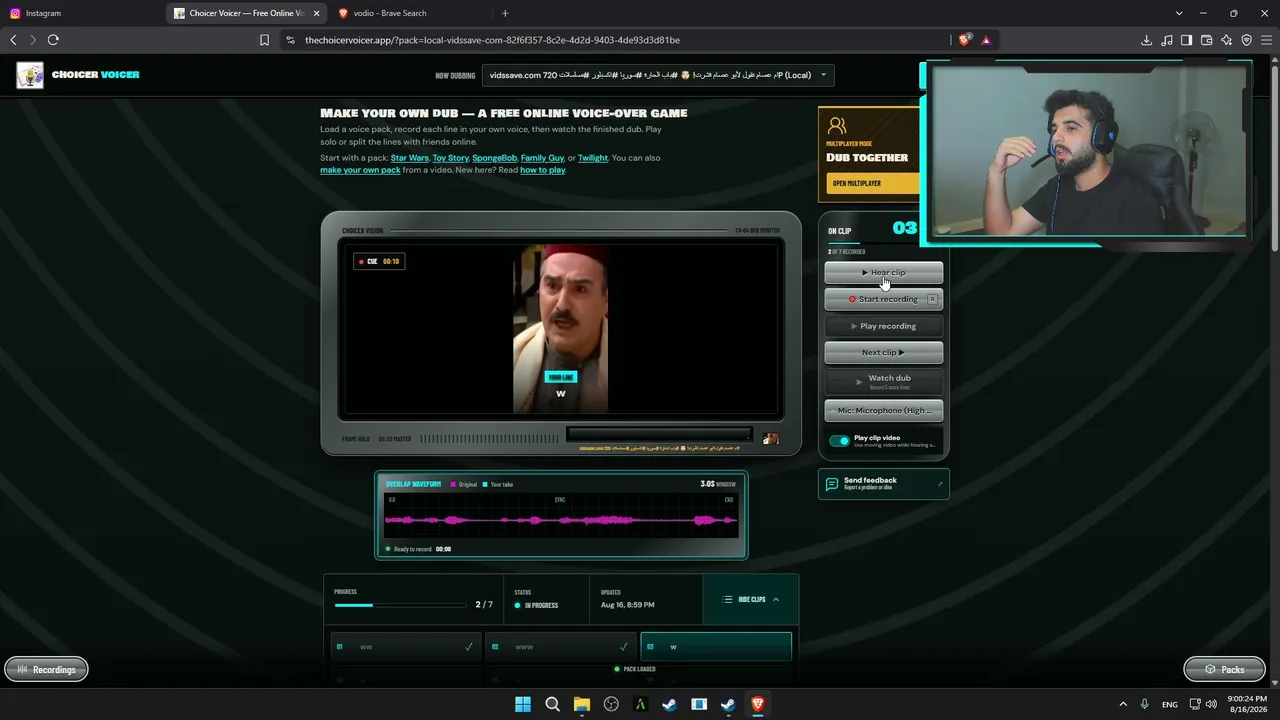
Task: Select clip 02 labeled www
Action: pyautogui.click(x=561, y=647)
